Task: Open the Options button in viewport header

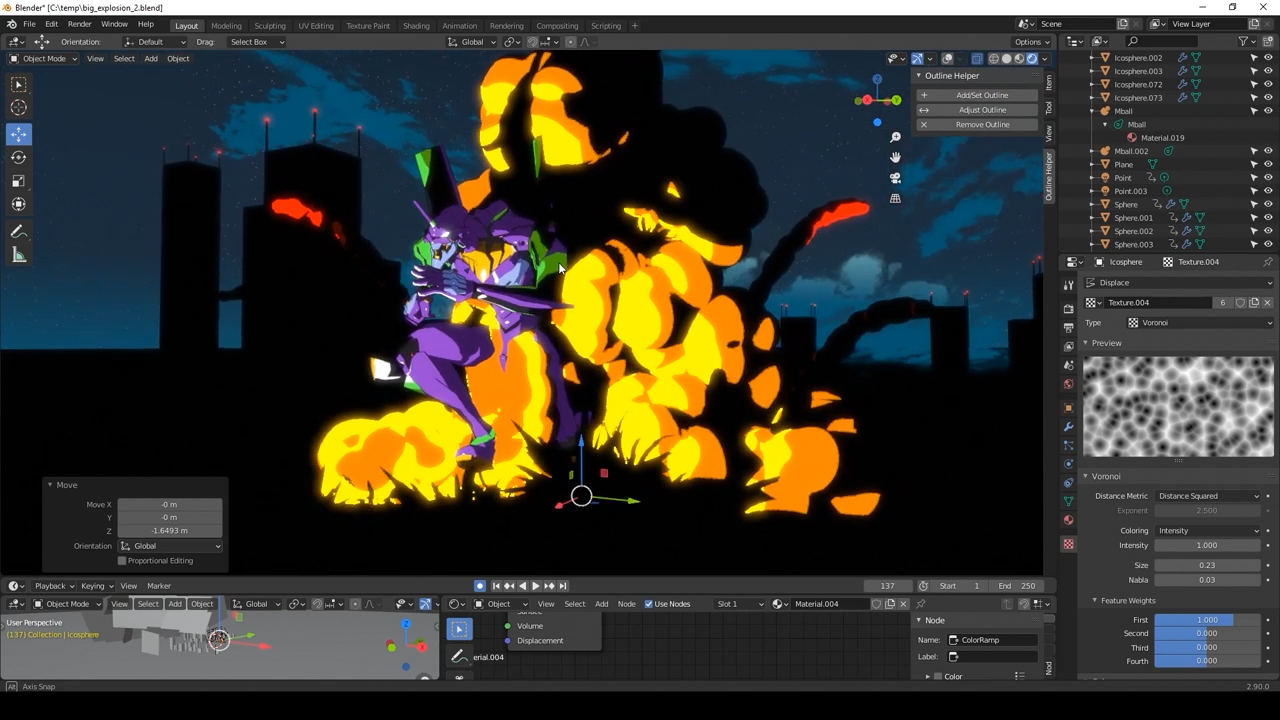Action: click(x=1031, y=42)
